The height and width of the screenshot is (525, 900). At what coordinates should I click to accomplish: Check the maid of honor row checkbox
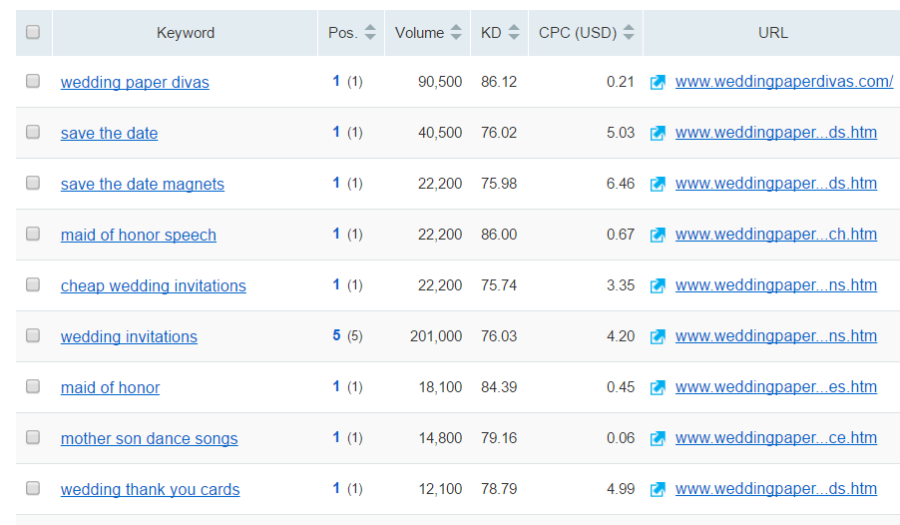33,386
